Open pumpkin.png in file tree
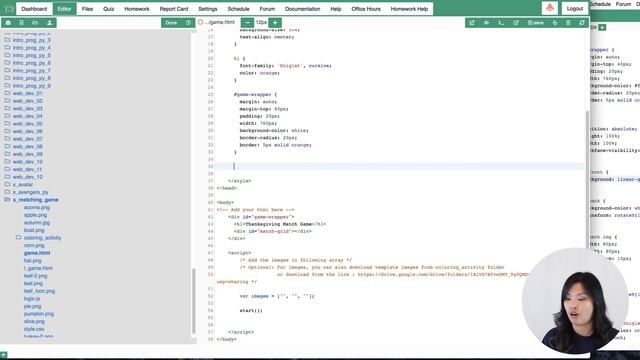This screenshot has width=640, height=360. point(39,314)
